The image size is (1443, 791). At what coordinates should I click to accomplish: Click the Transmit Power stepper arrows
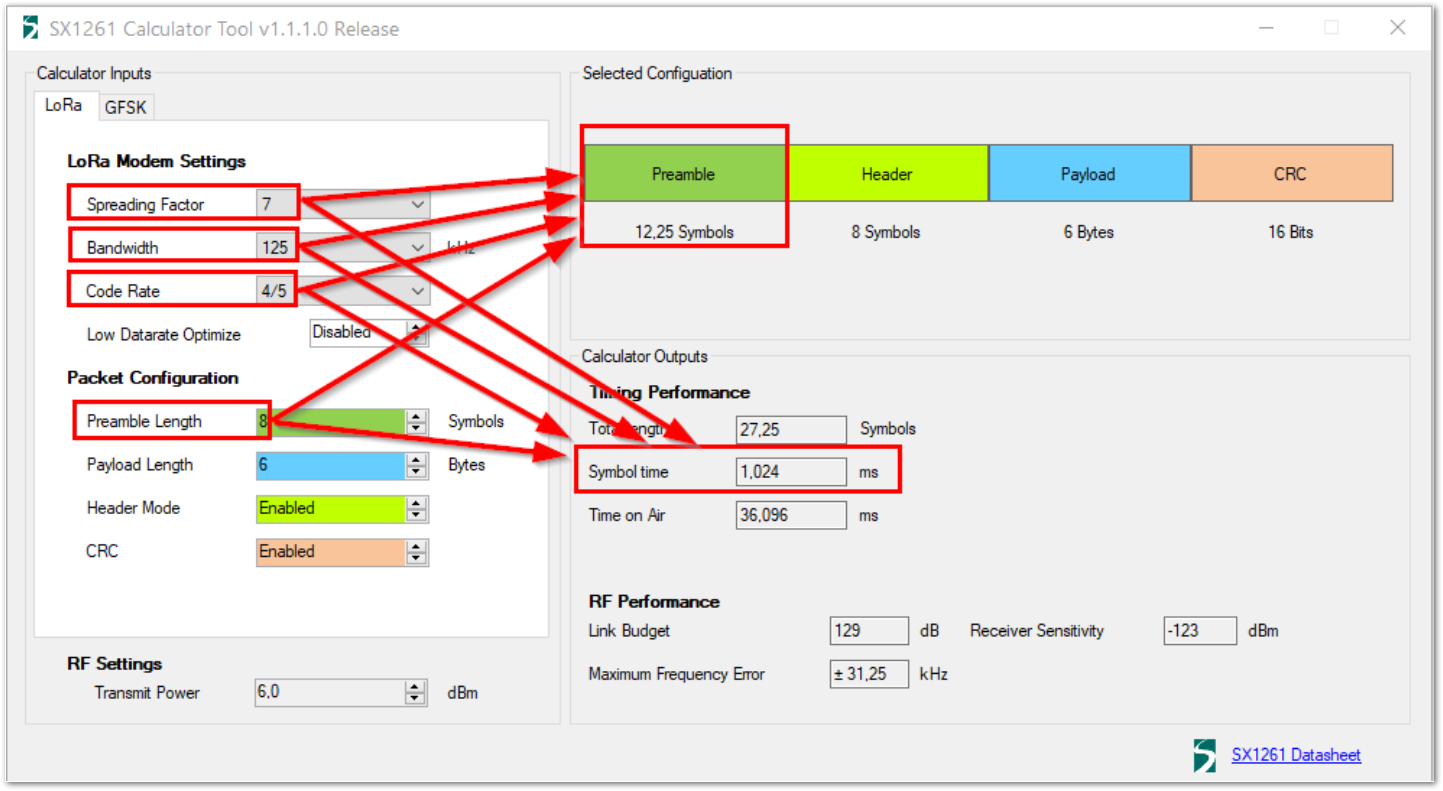pyautogui.click(x=416, y=692)
